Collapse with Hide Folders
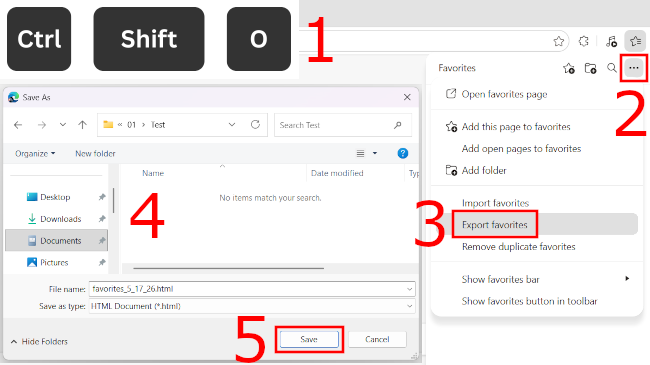The width and height of the screenshot is (650, 365). coord(39,342)
